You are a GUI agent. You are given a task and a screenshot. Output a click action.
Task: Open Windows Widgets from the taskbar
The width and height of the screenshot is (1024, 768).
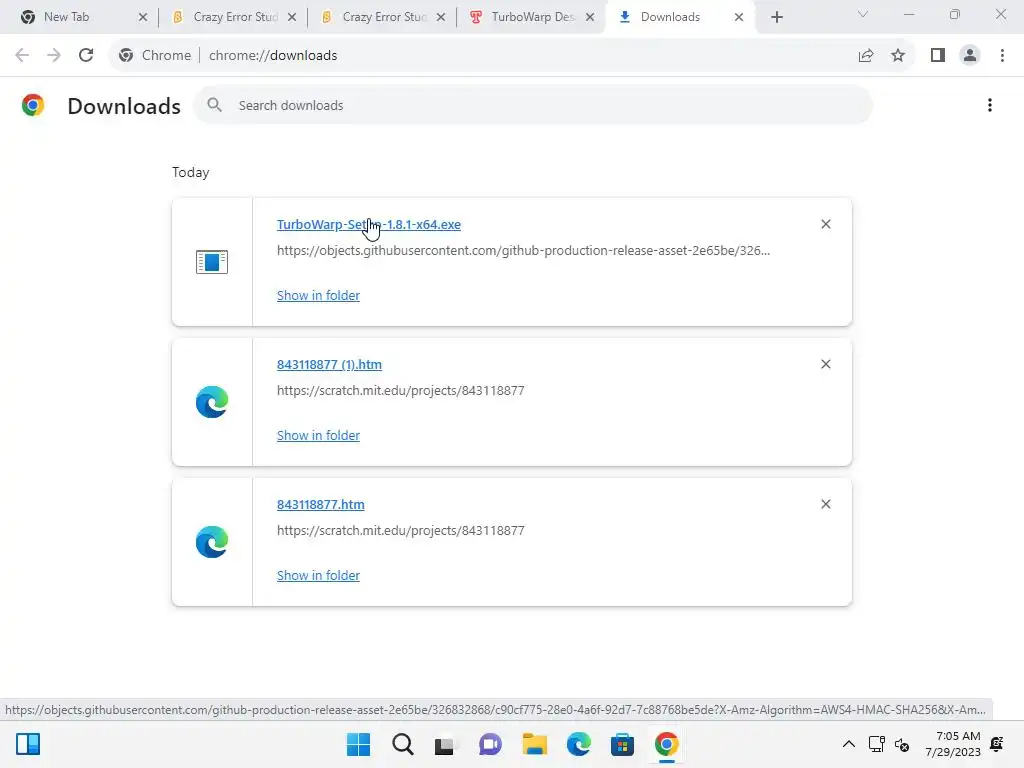coord(28,744)
